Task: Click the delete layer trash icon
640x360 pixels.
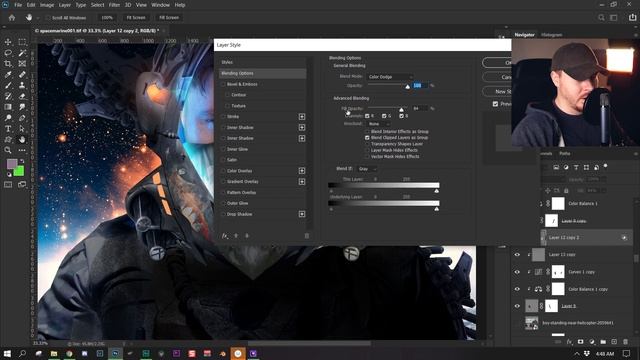Action: (625, 342)
